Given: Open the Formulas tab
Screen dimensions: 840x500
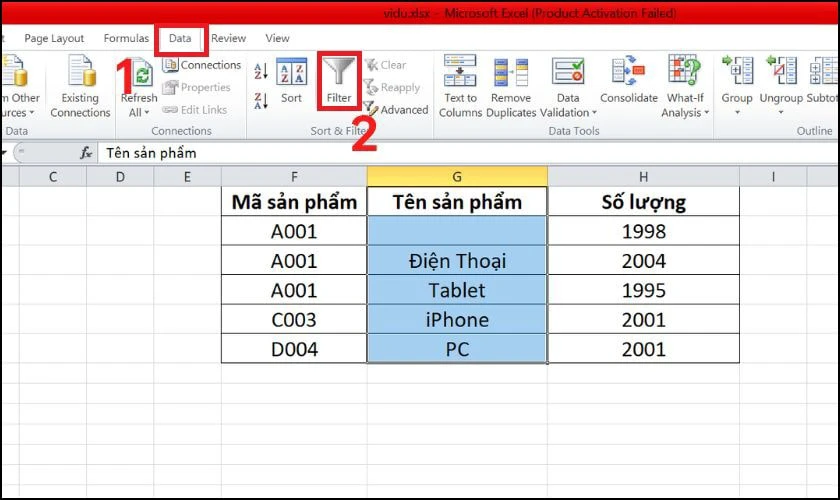Looking at the screenshot, I should (126, 39).
